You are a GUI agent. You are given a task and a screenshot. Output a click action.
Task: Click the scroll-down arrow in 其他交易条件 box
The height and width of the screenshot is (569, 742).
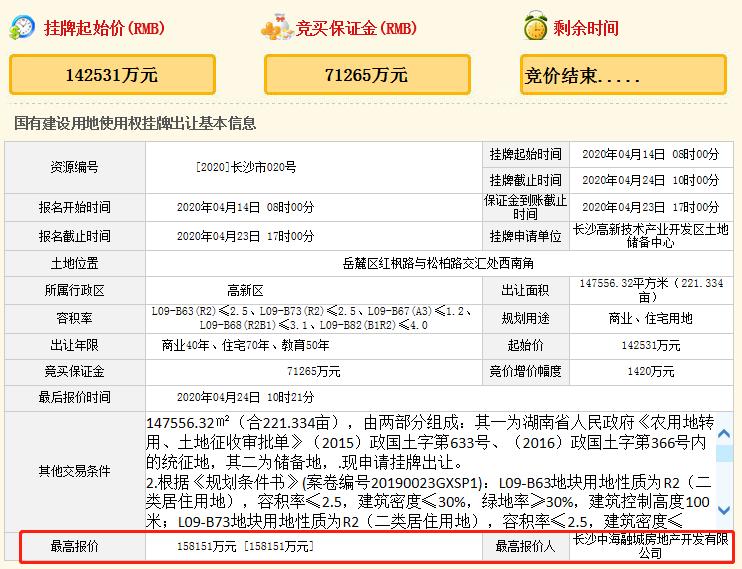[724, 510]
